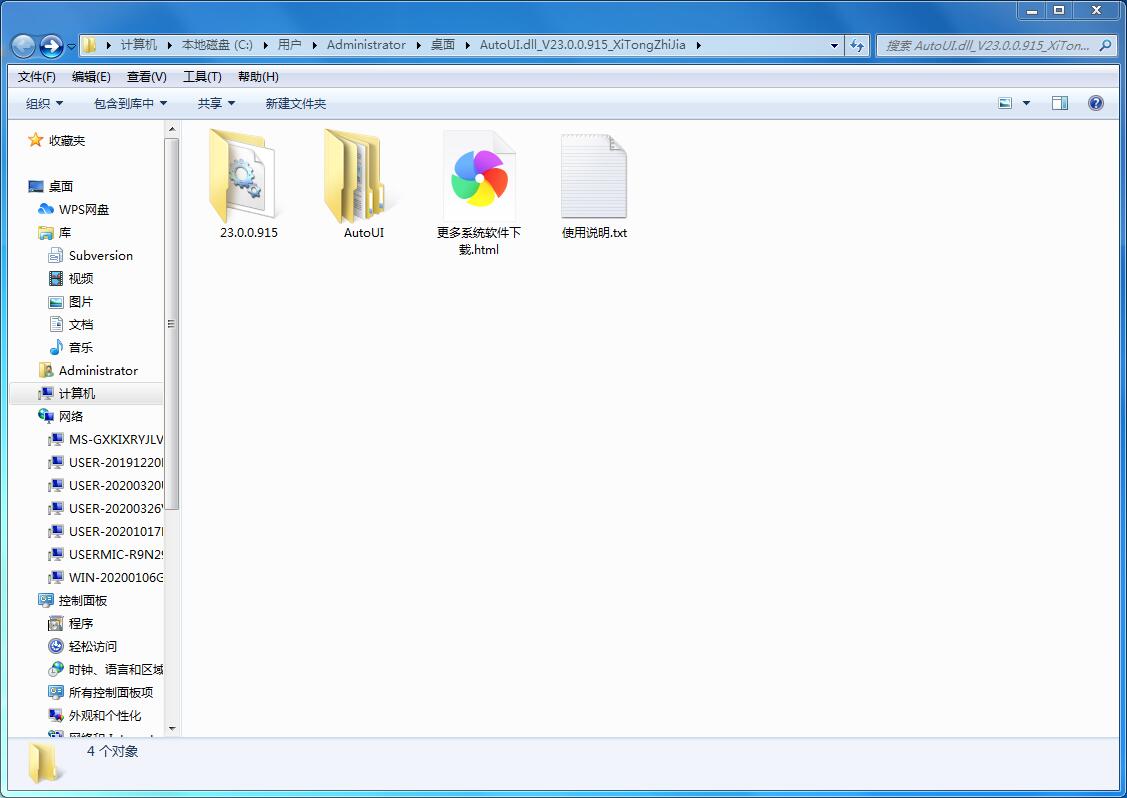Open the 工具(T) menu
Screen dimensions: 1127x798
202,77
